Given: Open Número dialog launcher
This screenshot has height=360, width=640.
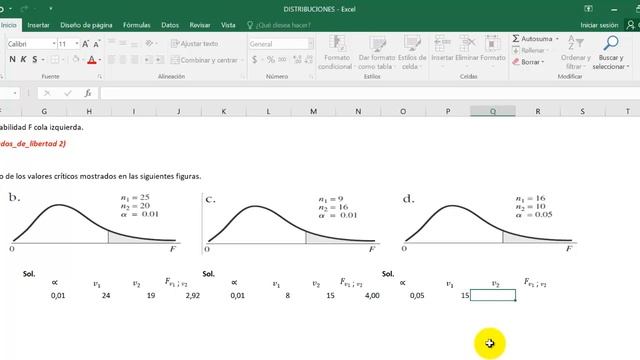Looking at the screenshot, I should [x=311, y=76].
